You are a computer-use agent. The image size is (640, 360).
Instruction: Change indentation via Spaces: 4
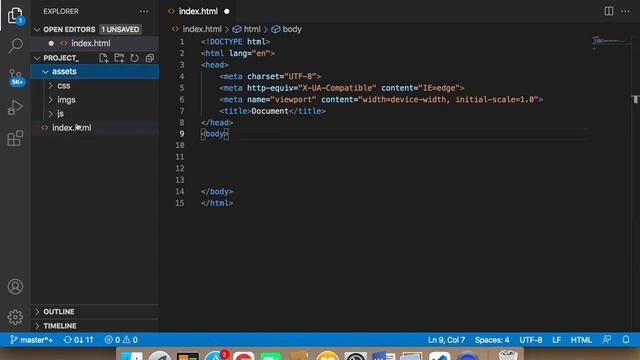coord(492,340)
